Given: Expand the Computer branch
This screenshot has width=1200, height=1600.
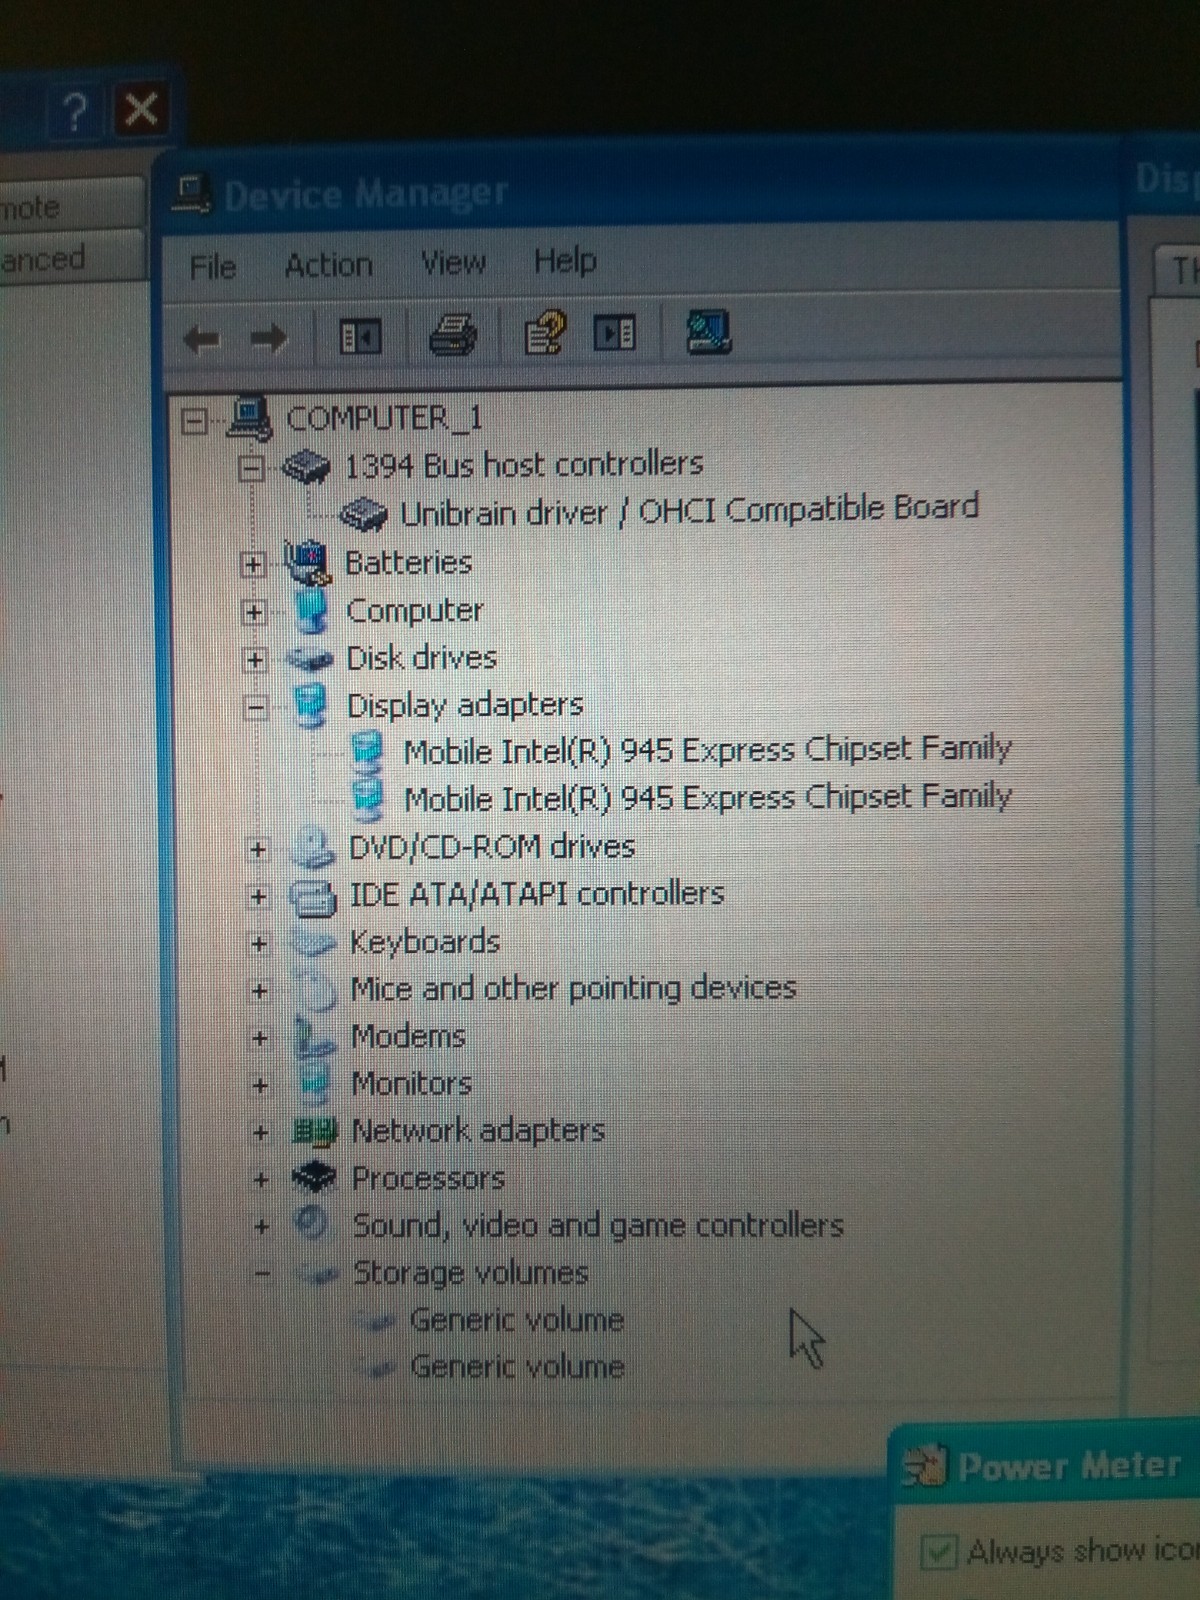Looking at the screenshot, I should click(x=254, y=612).
